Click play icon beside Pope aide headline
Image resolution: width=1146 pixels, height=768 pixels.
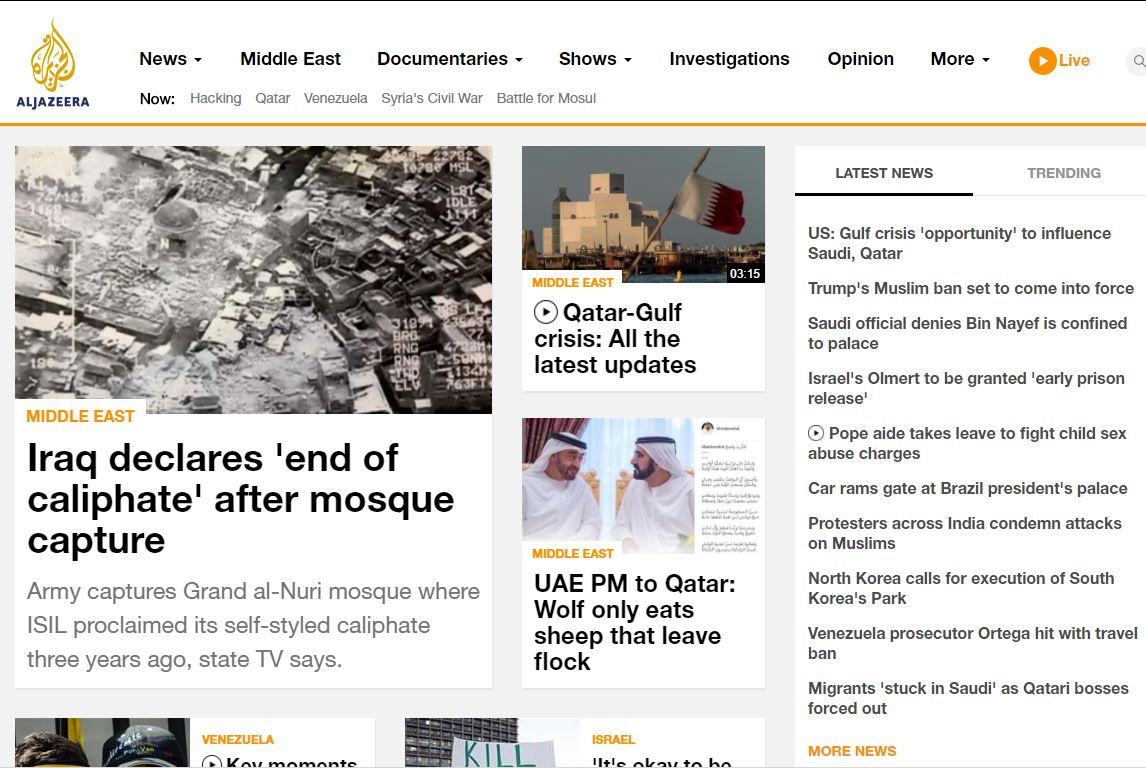tap(816, 433)
